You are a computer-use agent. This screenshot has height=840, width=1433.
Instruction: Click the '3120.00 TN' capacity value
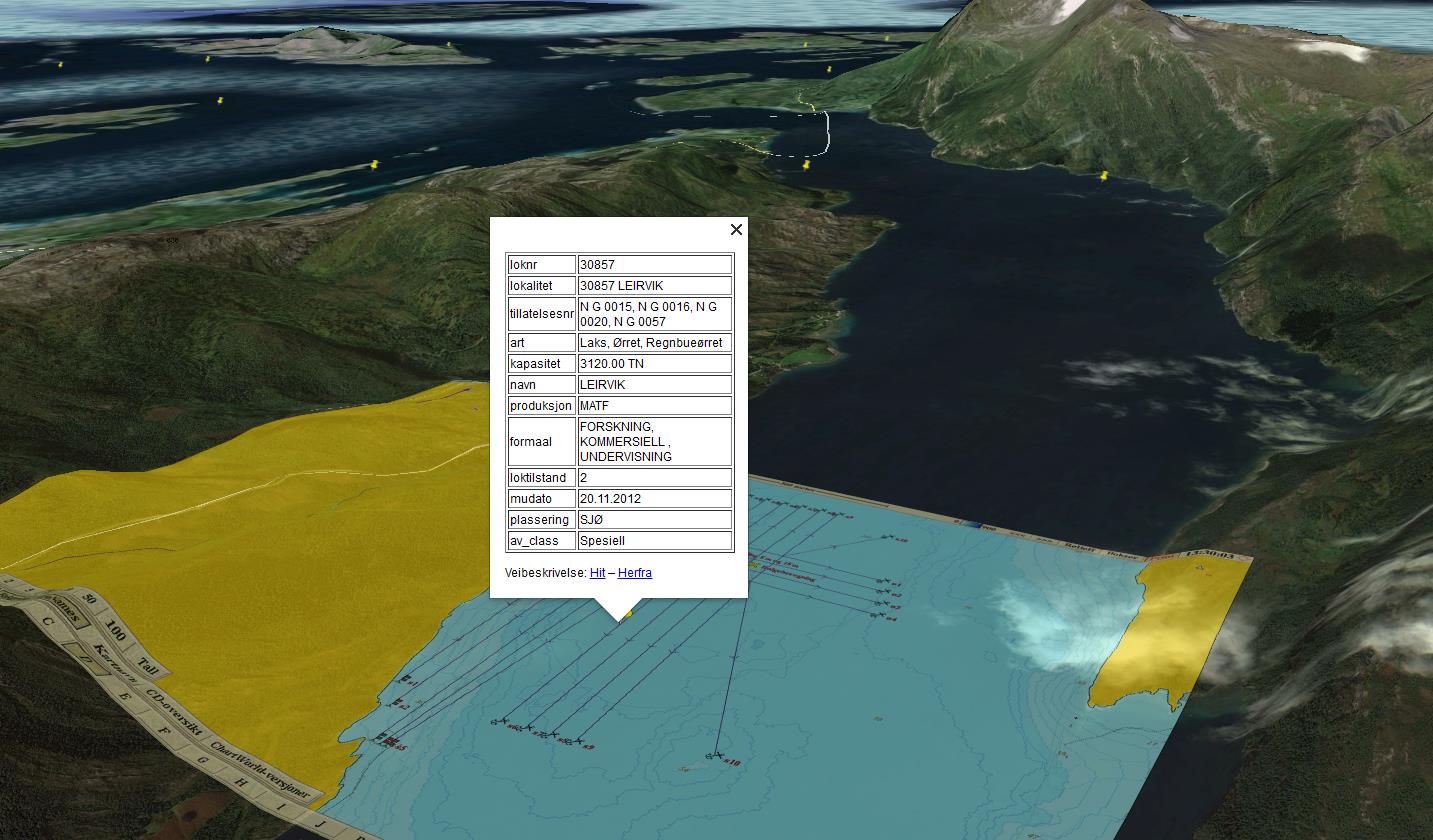[655, 364]
